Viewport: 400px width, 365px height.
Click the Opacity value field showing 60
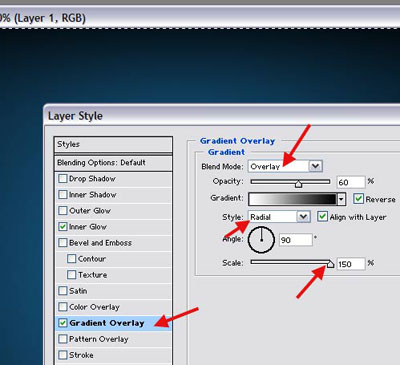[351, 182]
